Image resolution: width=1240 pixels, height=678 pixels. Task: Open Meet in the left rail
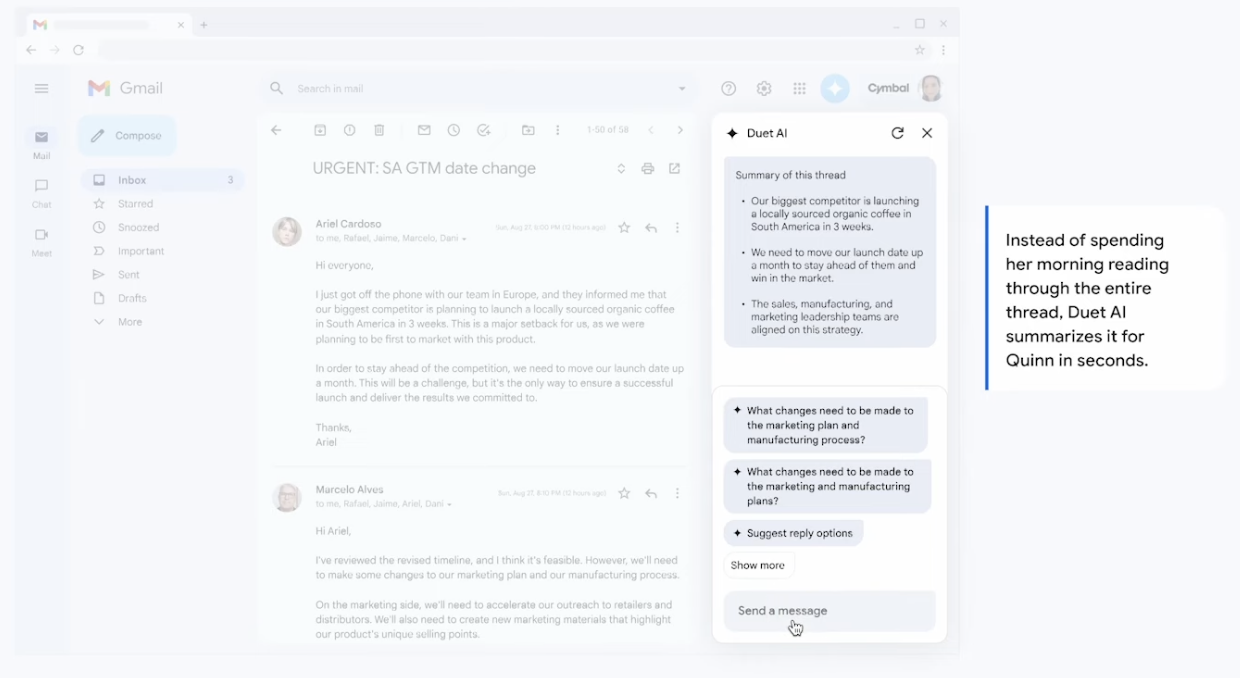[x=41, y=242]
